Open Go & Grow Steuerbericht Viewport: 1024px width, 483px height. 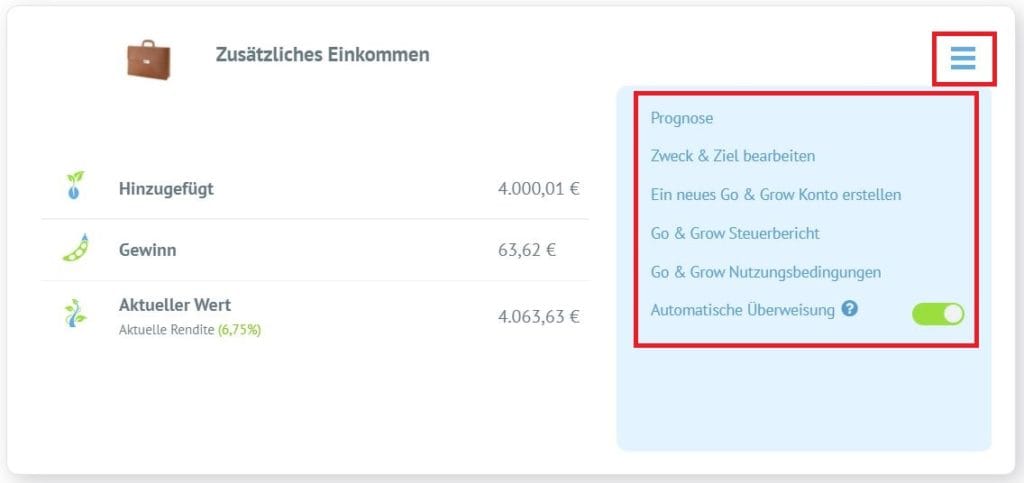[x=735, y=233]
